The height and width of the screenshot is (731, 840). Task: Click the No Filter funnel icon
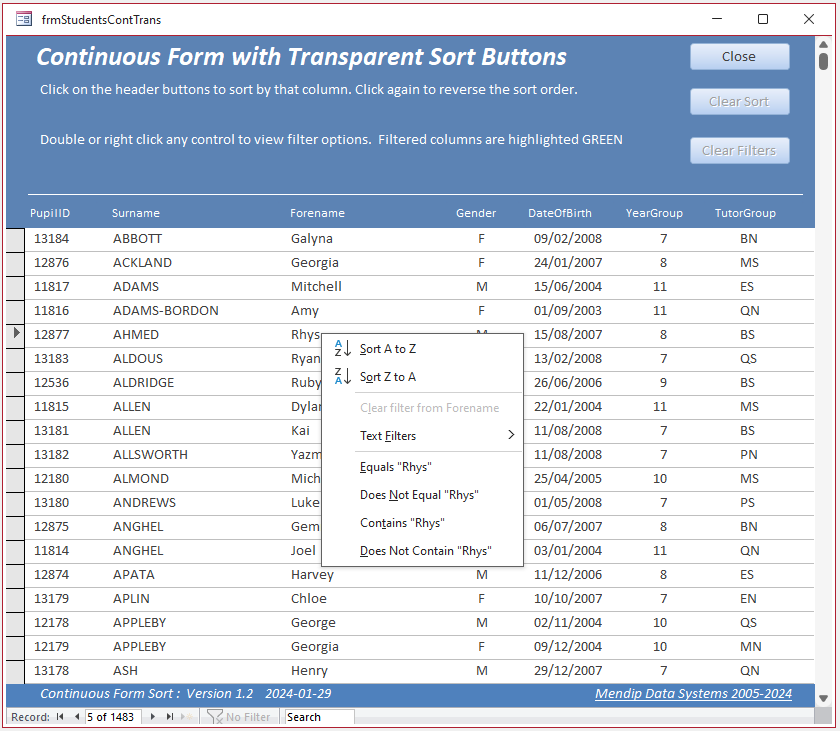tap(215, 717)
